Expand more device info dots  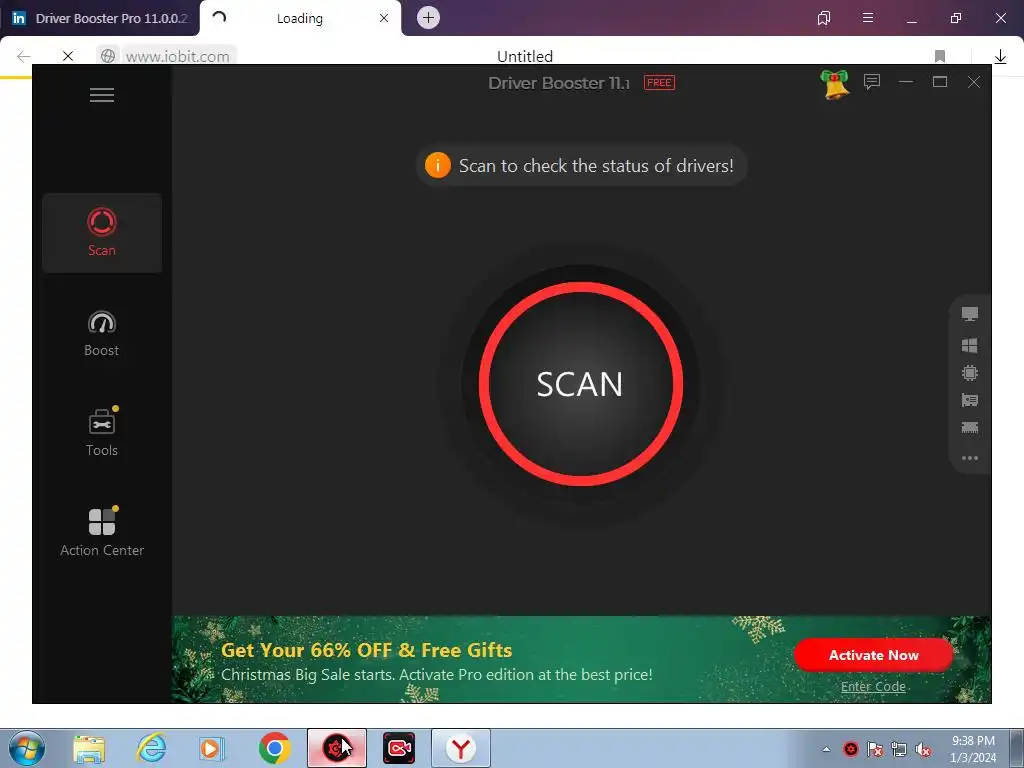(970, 458)
